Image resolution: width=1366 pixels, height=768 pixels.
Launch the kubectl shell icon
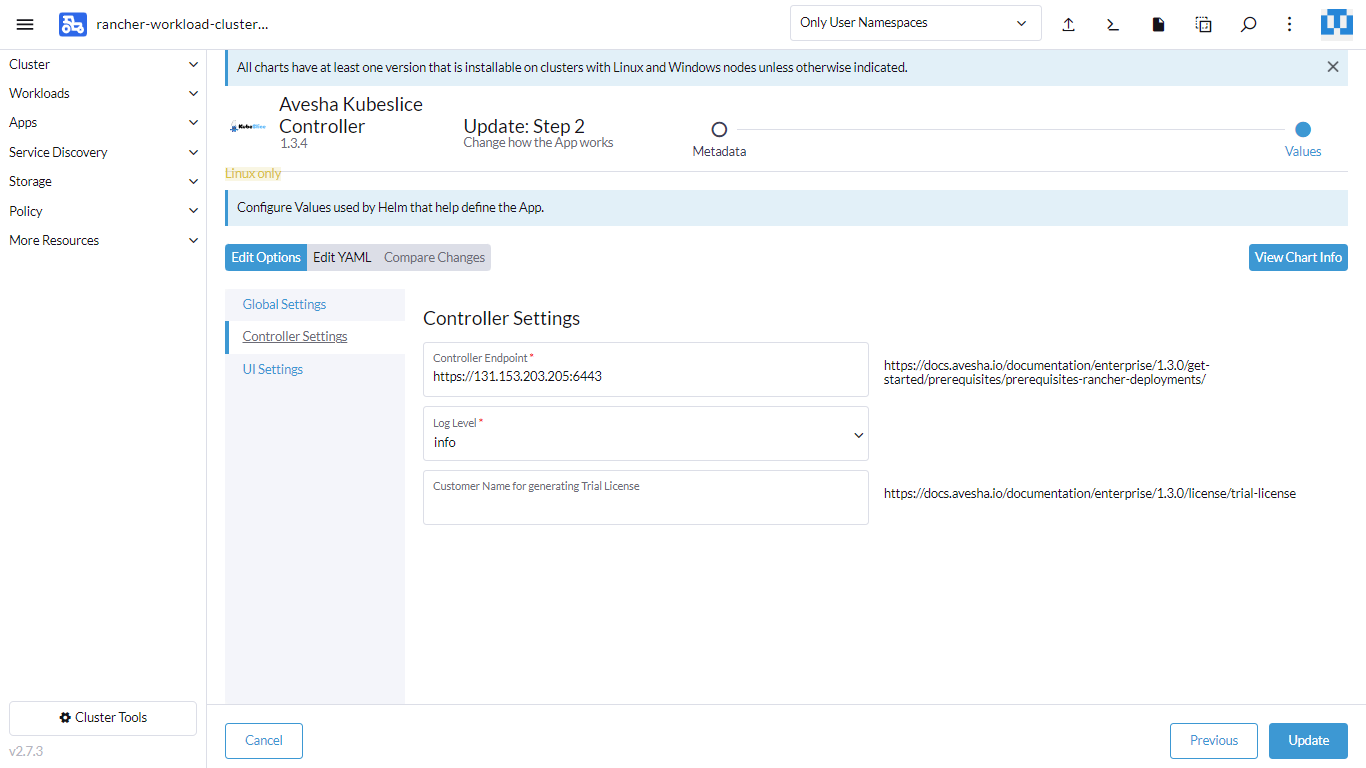(1113, 24)
